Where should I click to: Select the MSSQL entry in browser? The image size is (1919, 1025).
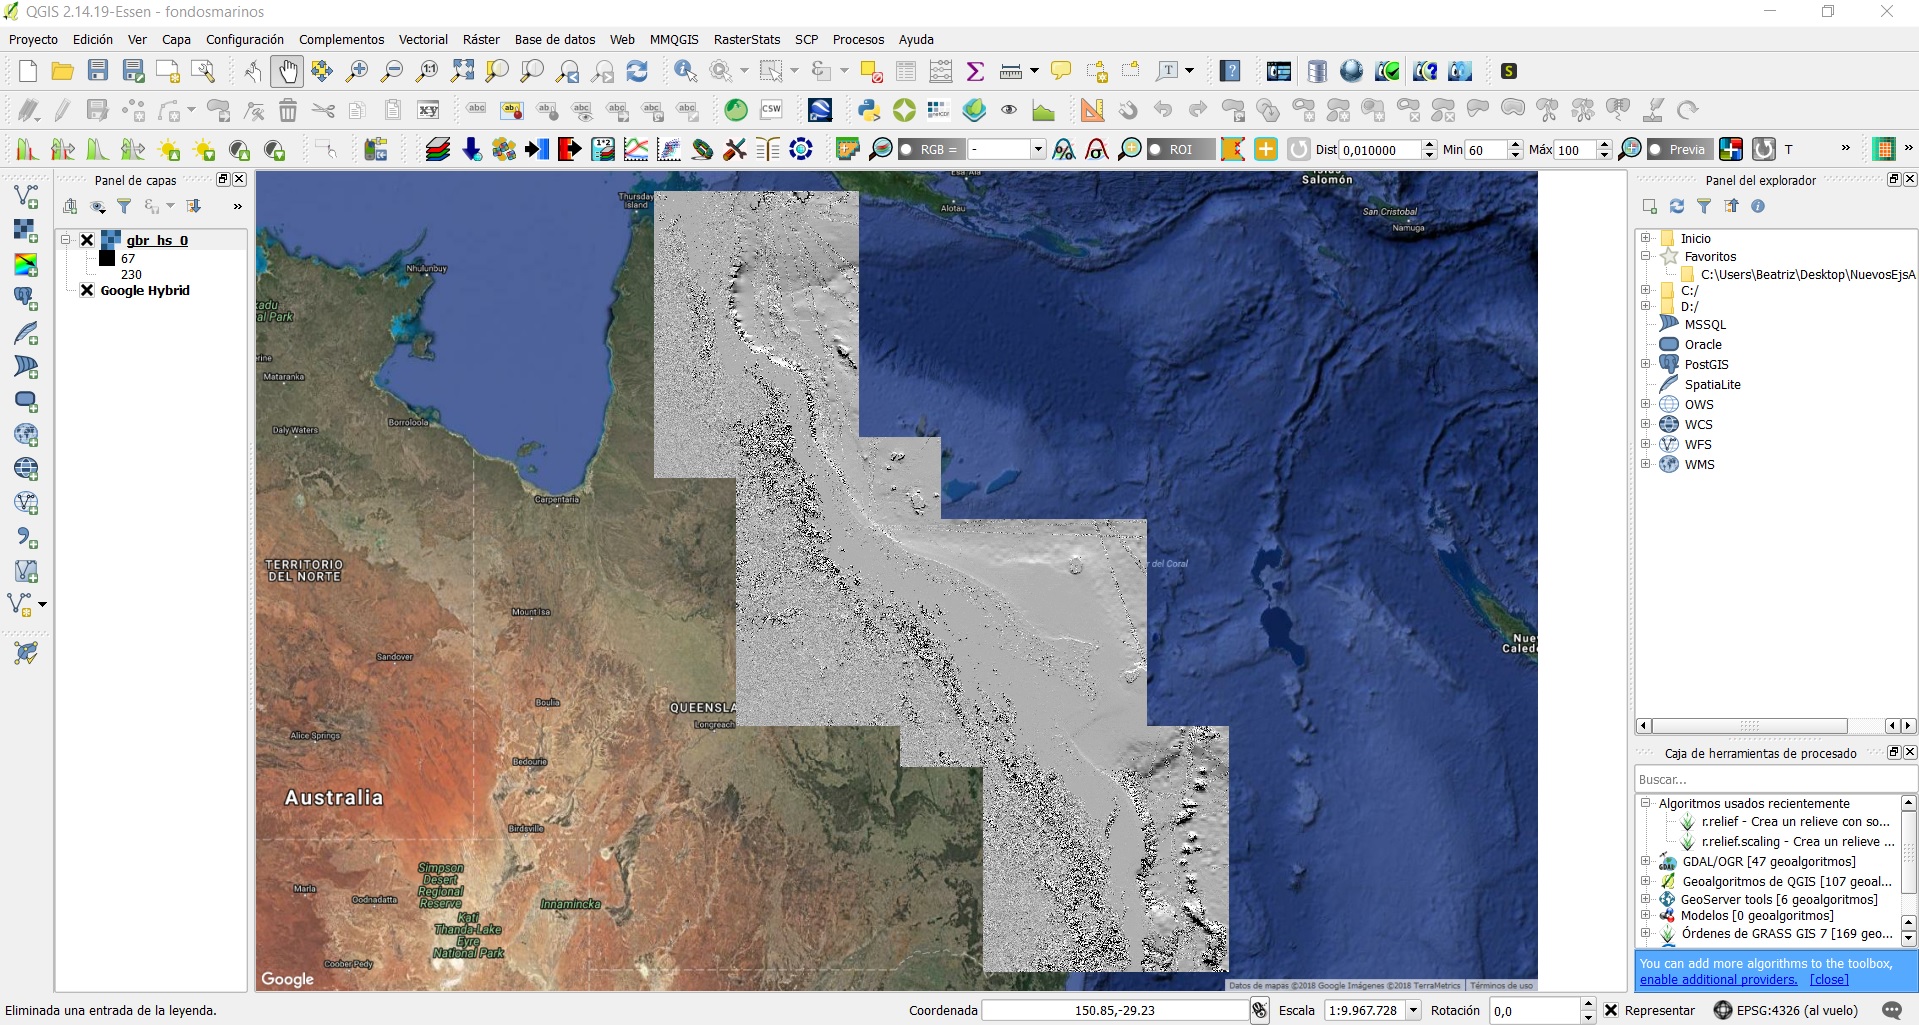1705,325
